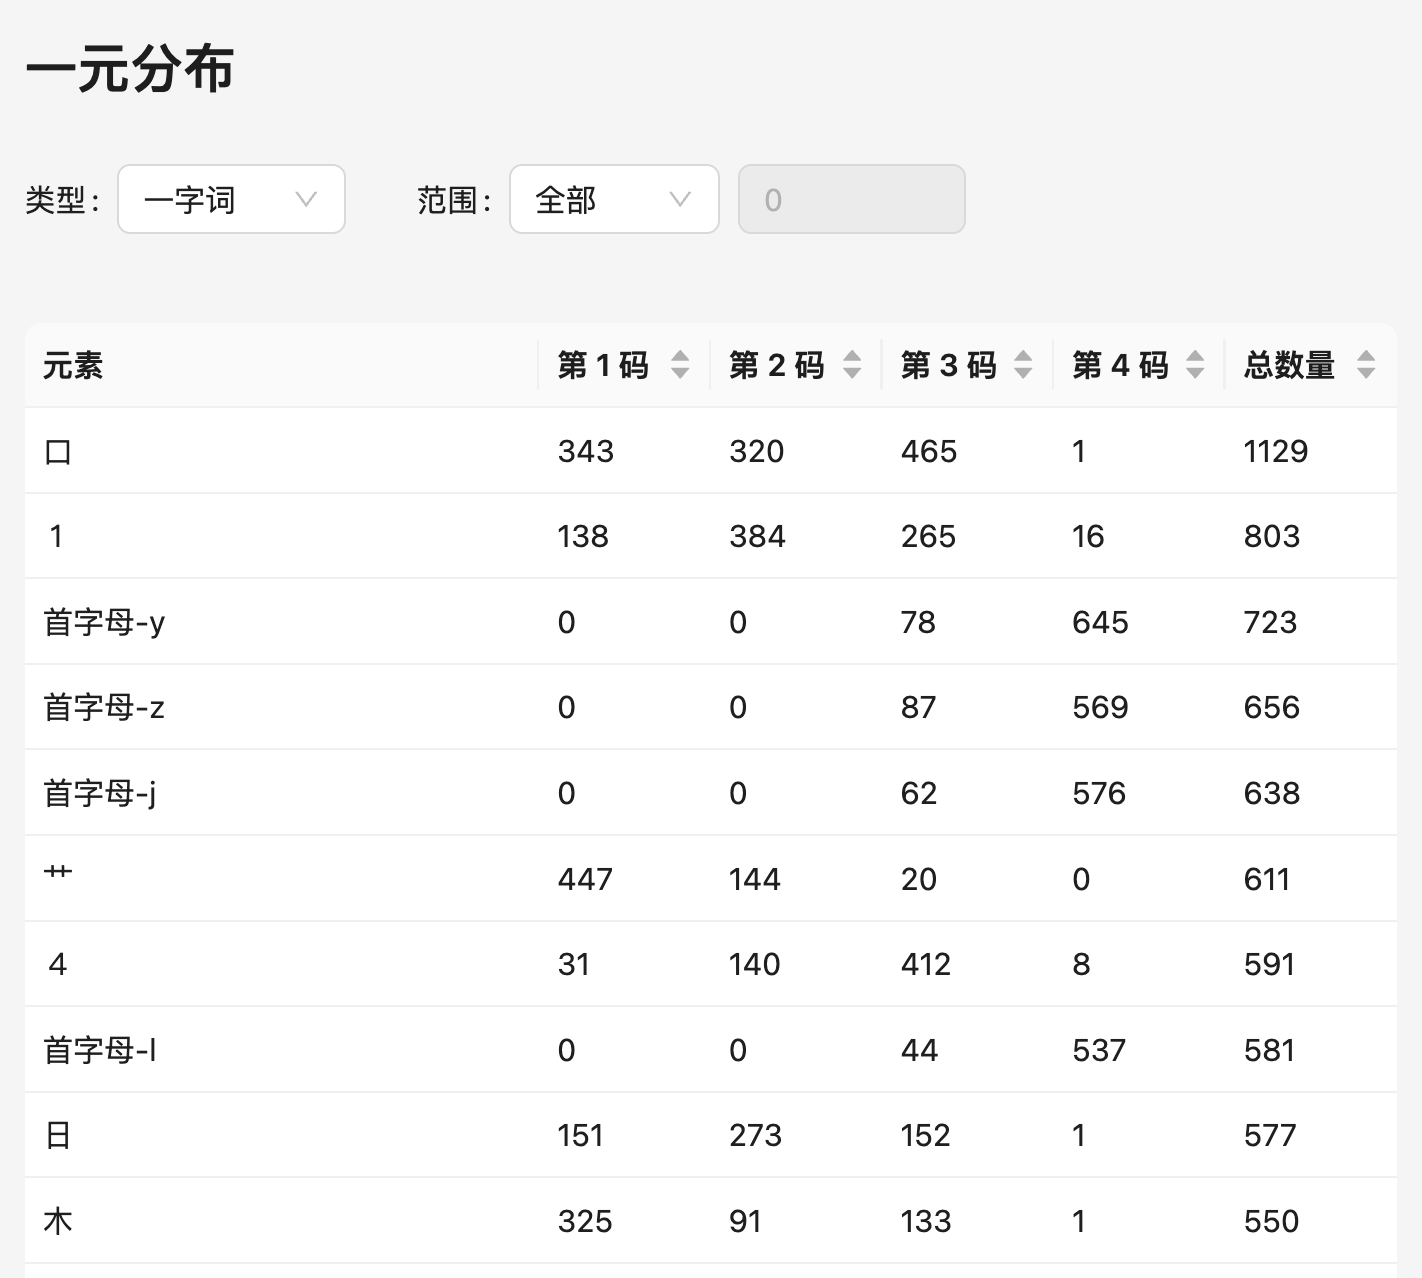Screen dimensions: 1422x1278
Task: Click the 一元分布 page heading
Action: [130, 70]
